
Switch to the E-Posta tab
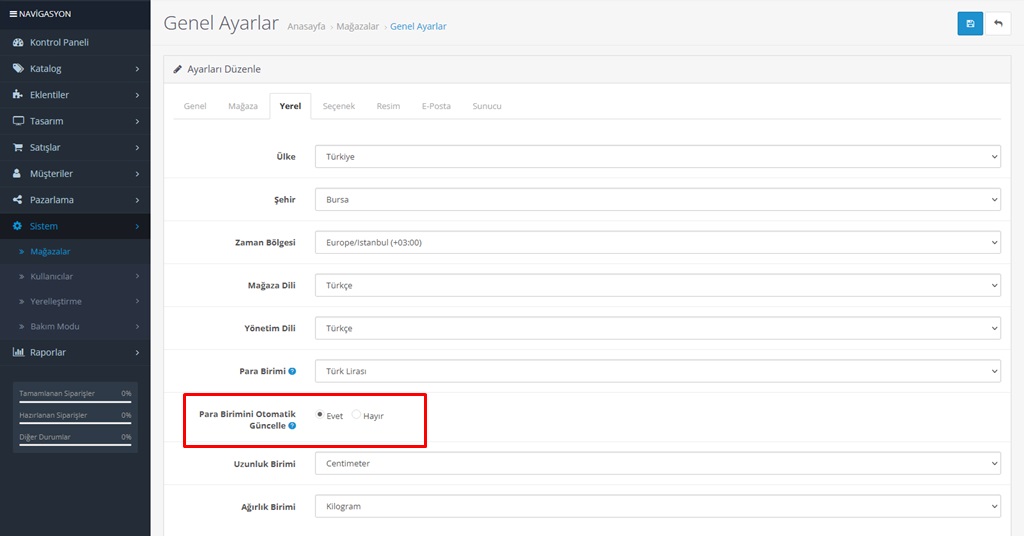pyautogui.click(x=436, y=106)
